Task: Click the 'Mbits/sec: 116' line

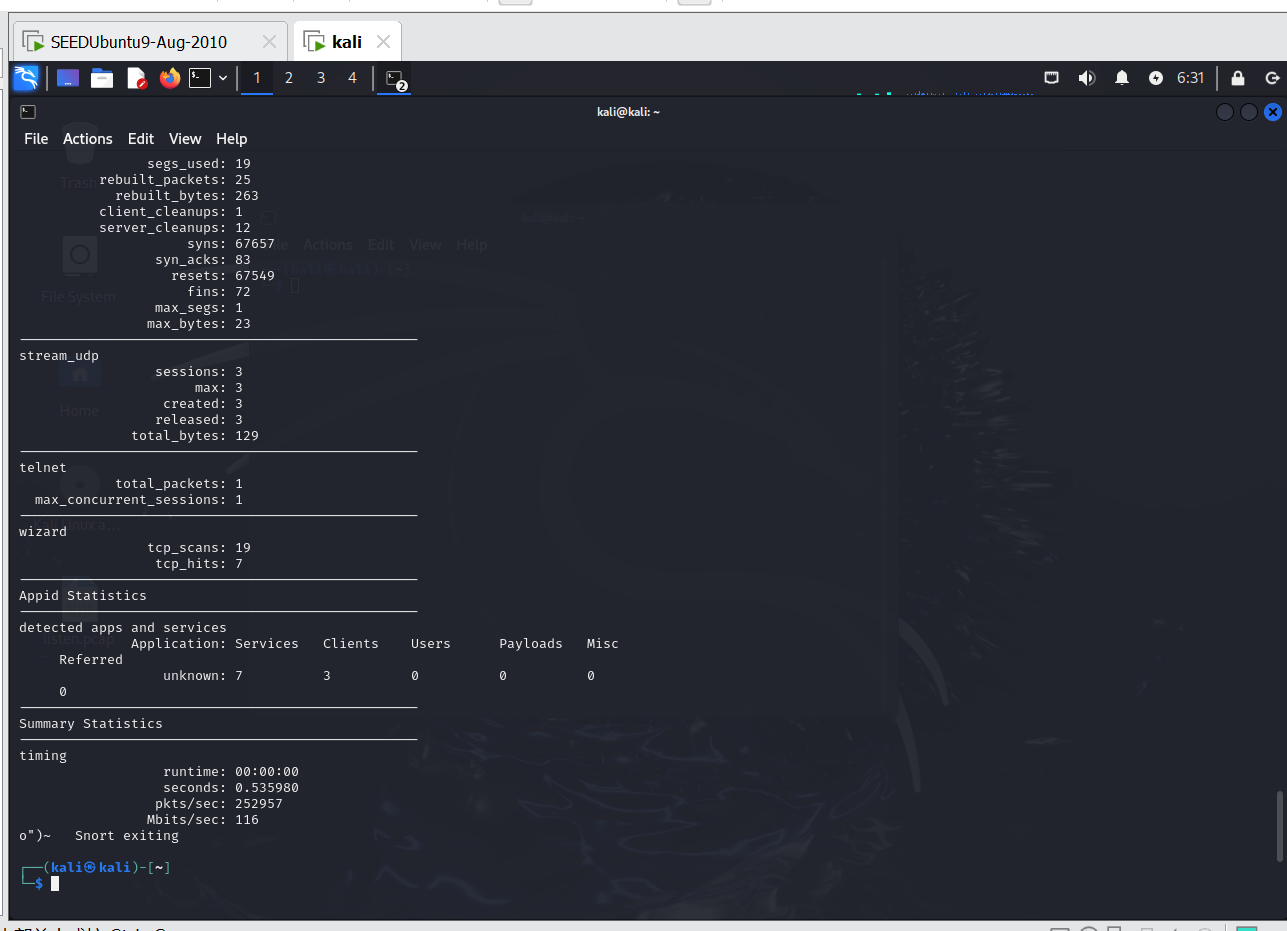Action: (x=203, y=820)
